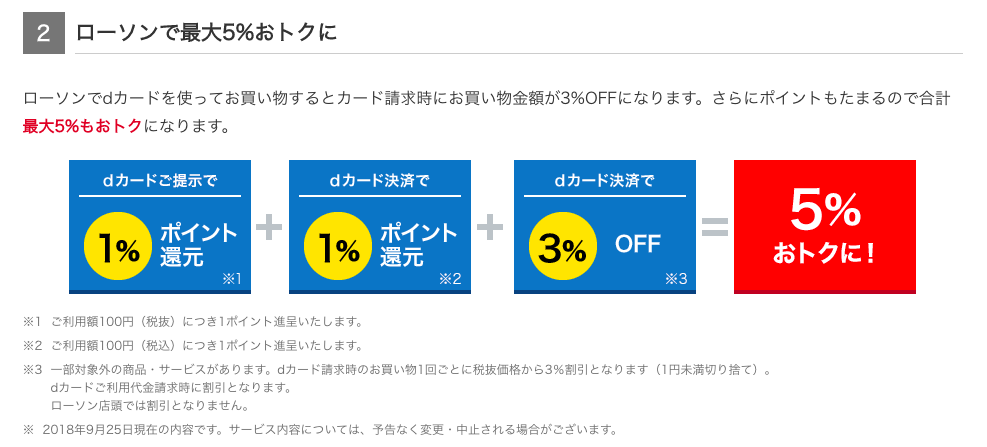Click the gray equals sign

pyautogui.click(x=714, y=227)
